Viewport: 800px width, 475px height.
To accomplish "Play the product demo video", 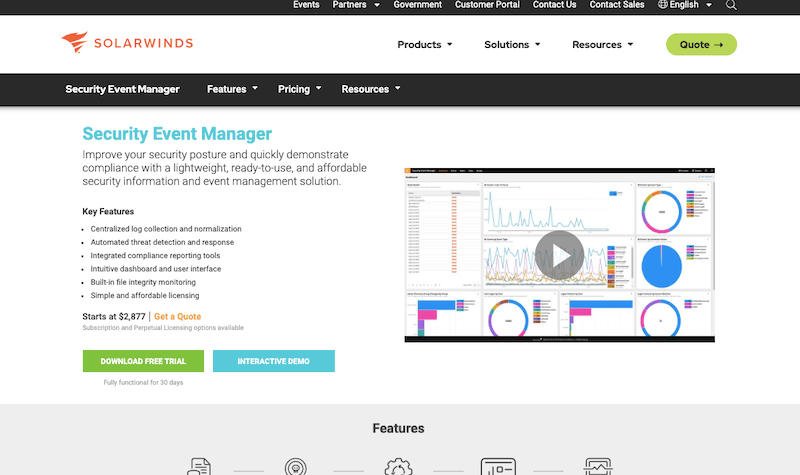I will (x=559, y=255).
